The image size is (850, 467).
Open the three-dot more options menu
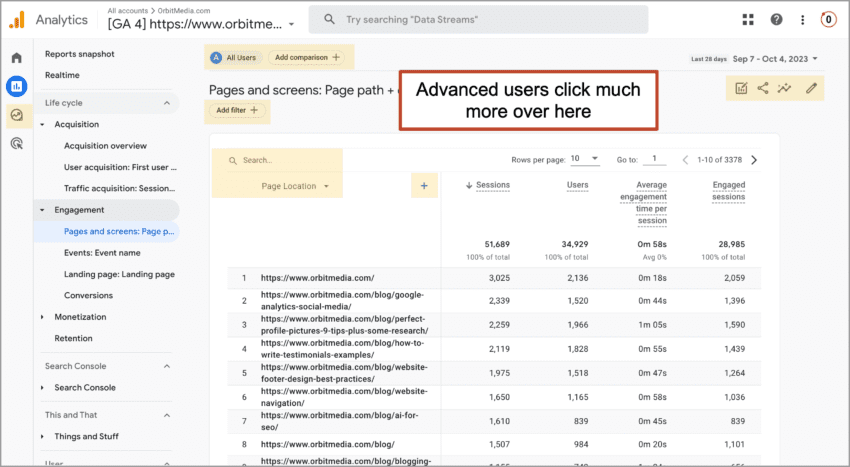pyautogui.click(x=802, y=20)
